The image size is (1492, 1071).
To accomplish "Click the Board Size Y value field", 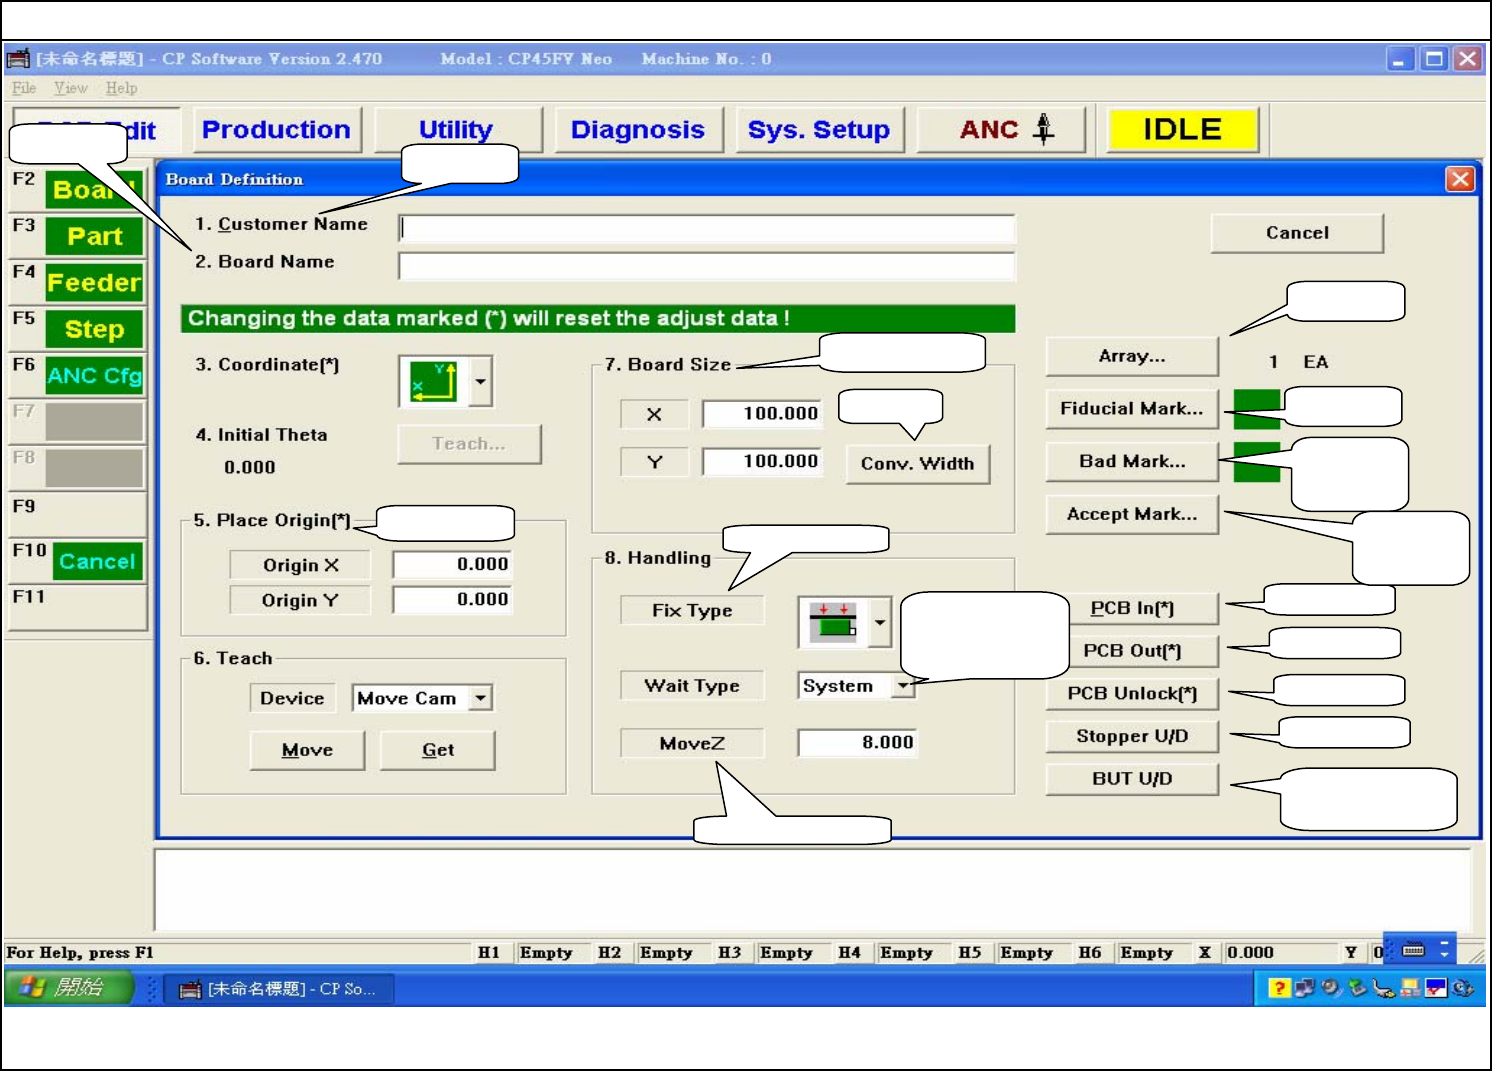I will [x=762, y=462].
